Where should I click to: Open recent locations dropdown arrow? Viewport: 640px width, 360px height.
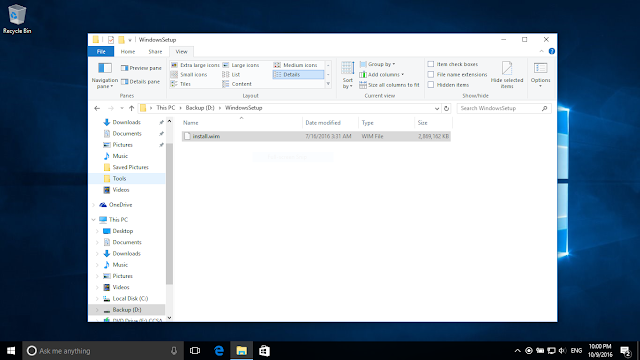122,108
